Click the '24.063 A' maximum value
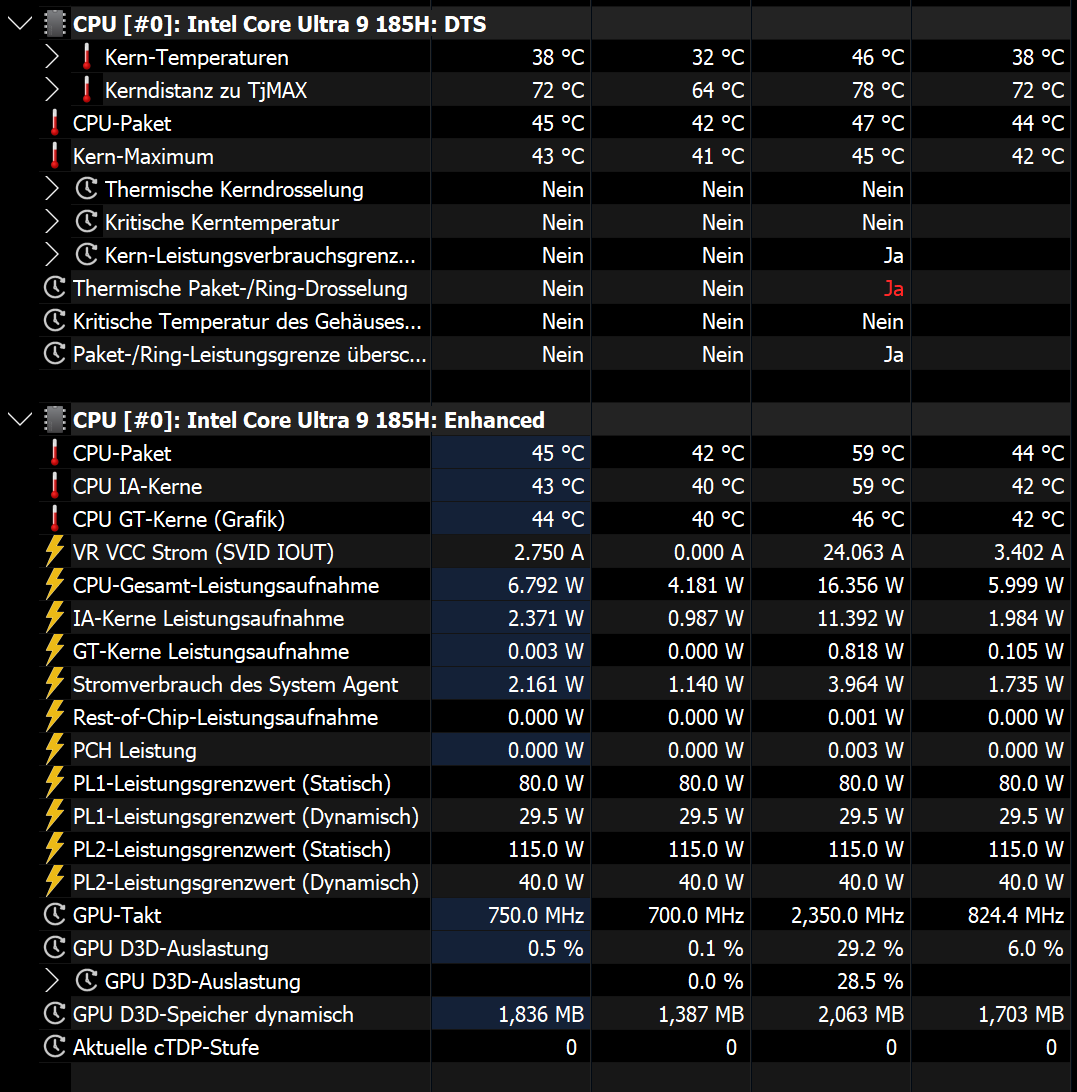 pyautogui.click(x=863, y=552)
